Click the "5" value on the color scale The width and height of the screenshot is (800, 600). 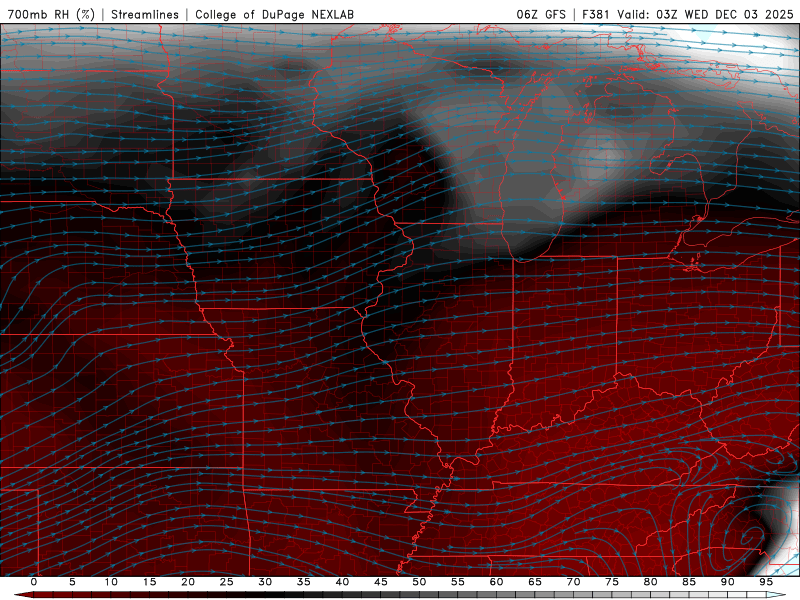pyautogui.click(x=72, y=582)
